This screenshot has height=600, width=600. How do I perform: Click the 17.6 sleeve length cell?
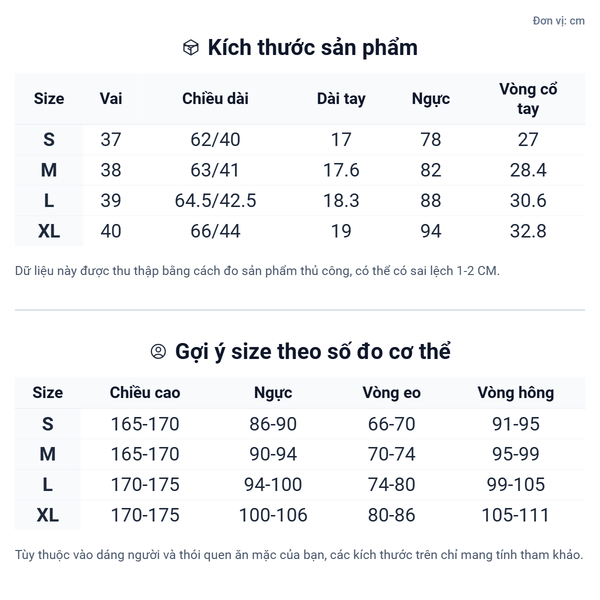tap(341, 171)
